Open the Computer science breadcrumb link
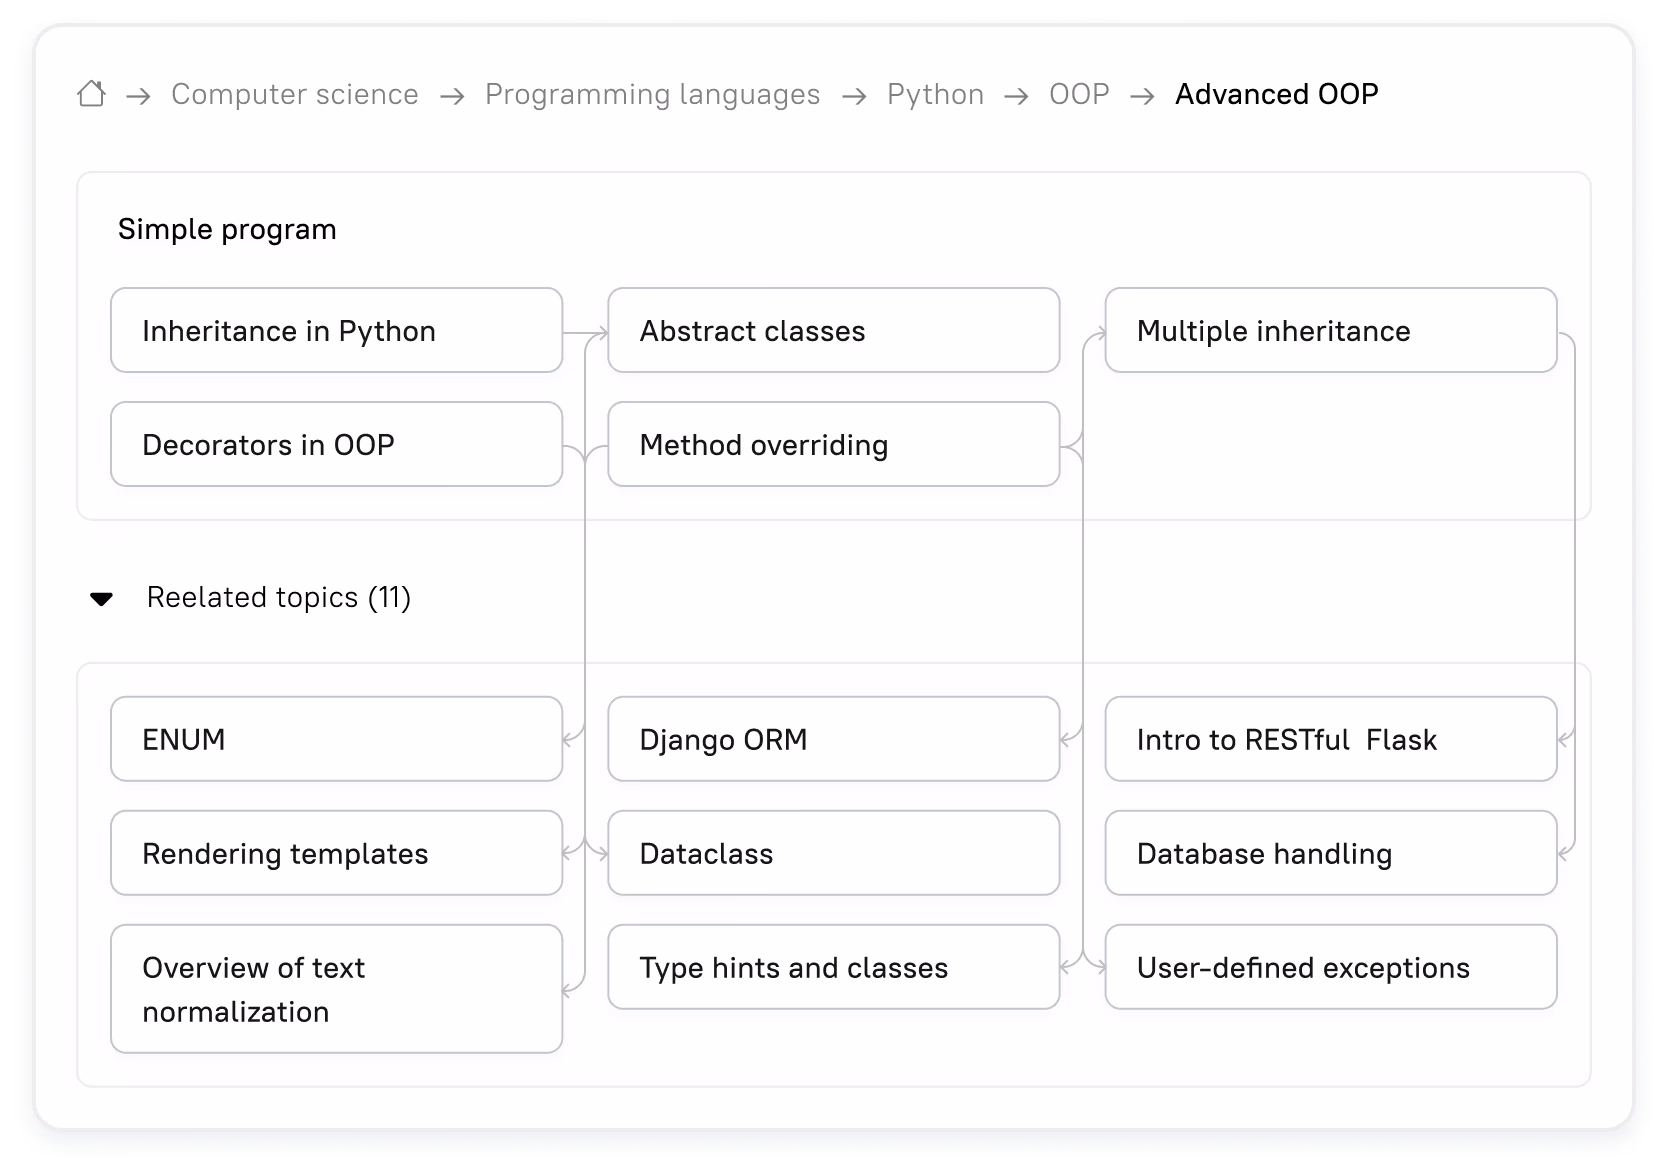The width and height of the screenshot is (1667, 1171). click(x=295, y=94)
